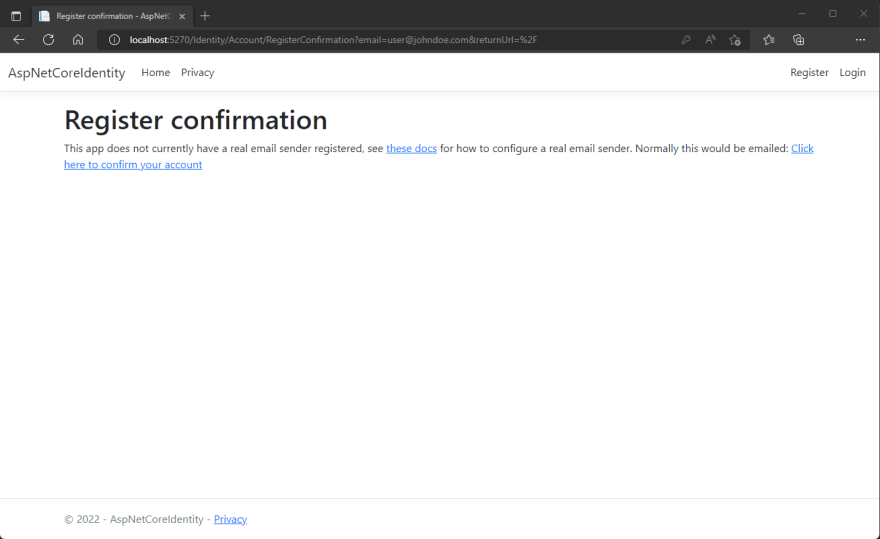Viewport: 880px width, 539px height.
Task: Go to the browser Home icon
Action: [x=78, y=40]
